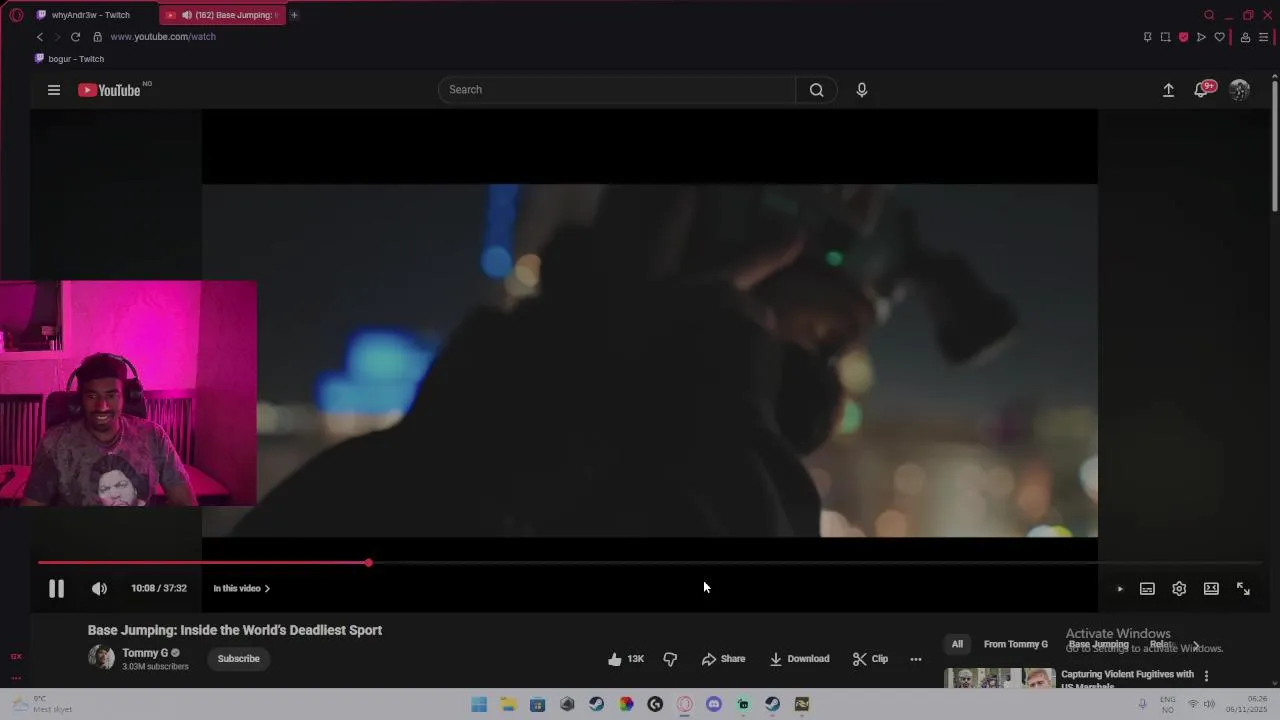Open the taskbar volume control
The width and height of the screenshot is (1280, 720).
tap(1209, 704)
